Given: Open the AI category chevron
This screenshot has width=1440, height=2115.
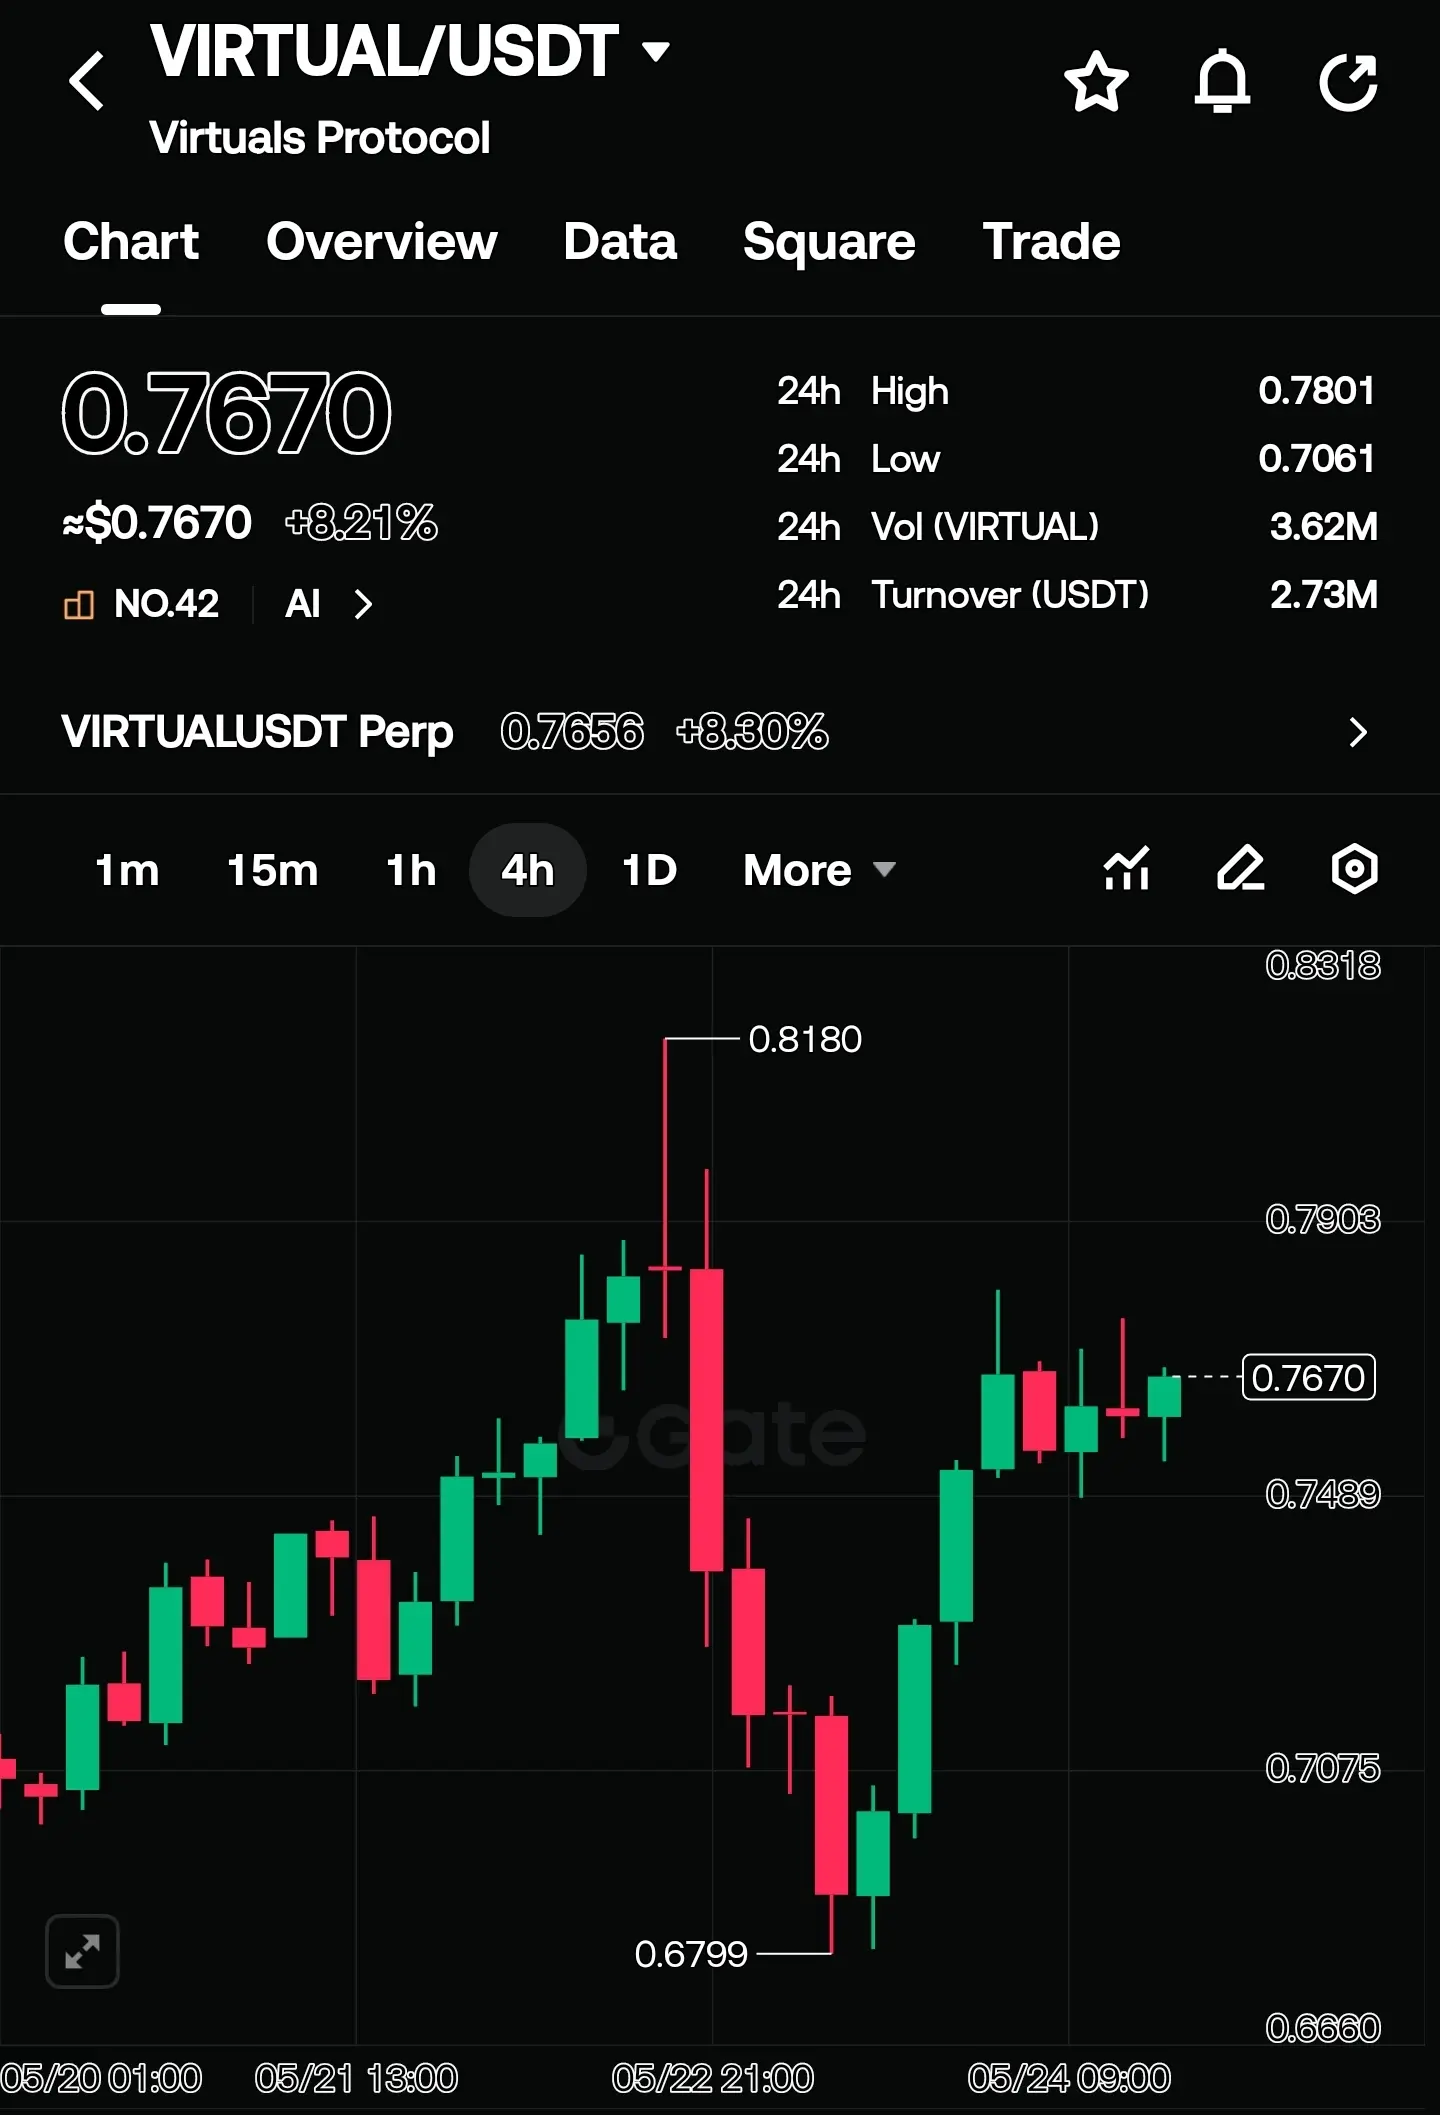Looking at the screenshot, I should click(364, 604).
